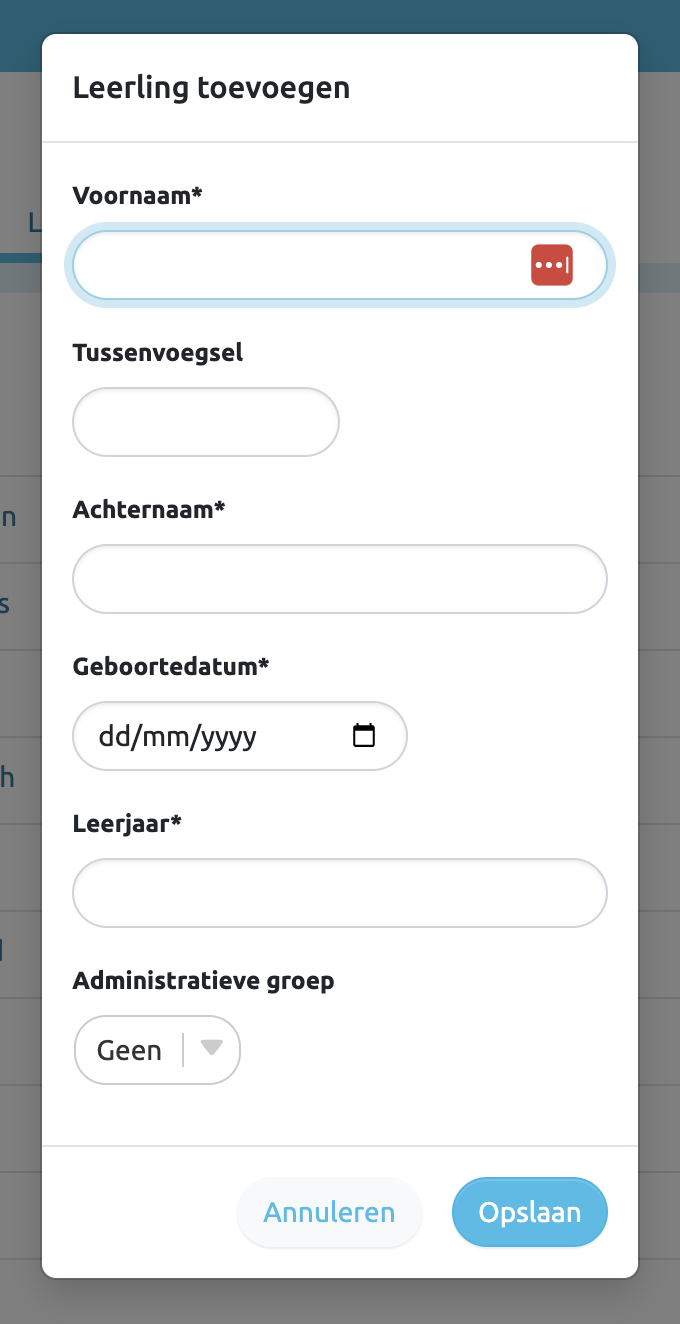Screen dimensions: 680x1324
Task: Click the Achternaam* field label
Action: coord(146,509)
